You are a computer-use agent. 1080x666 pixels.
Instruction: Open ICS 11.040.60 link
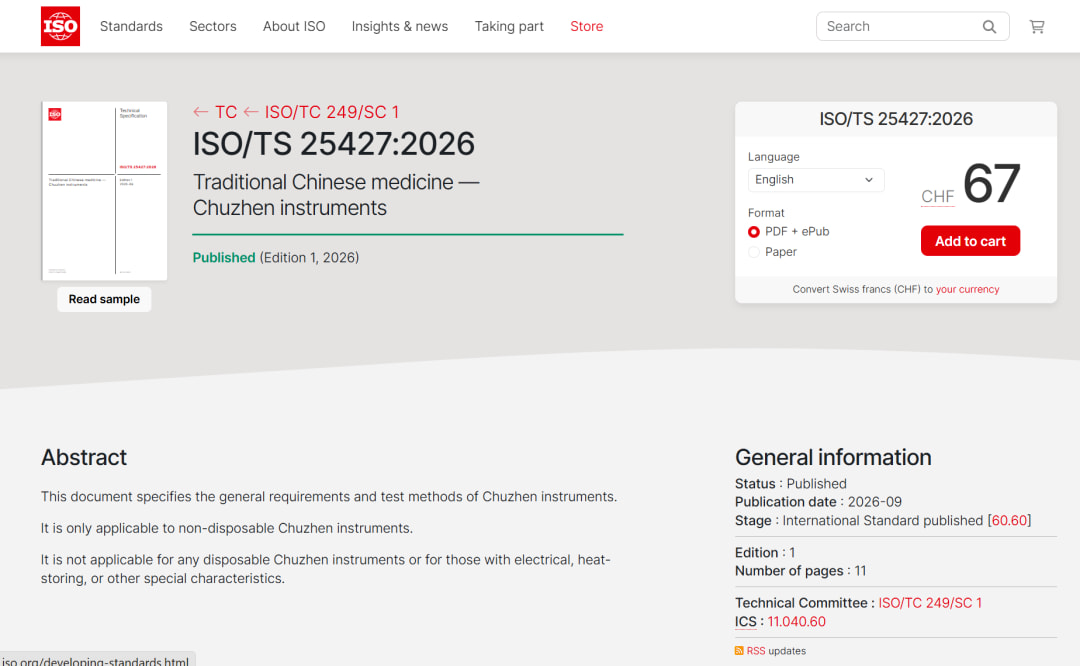[796, 621]
